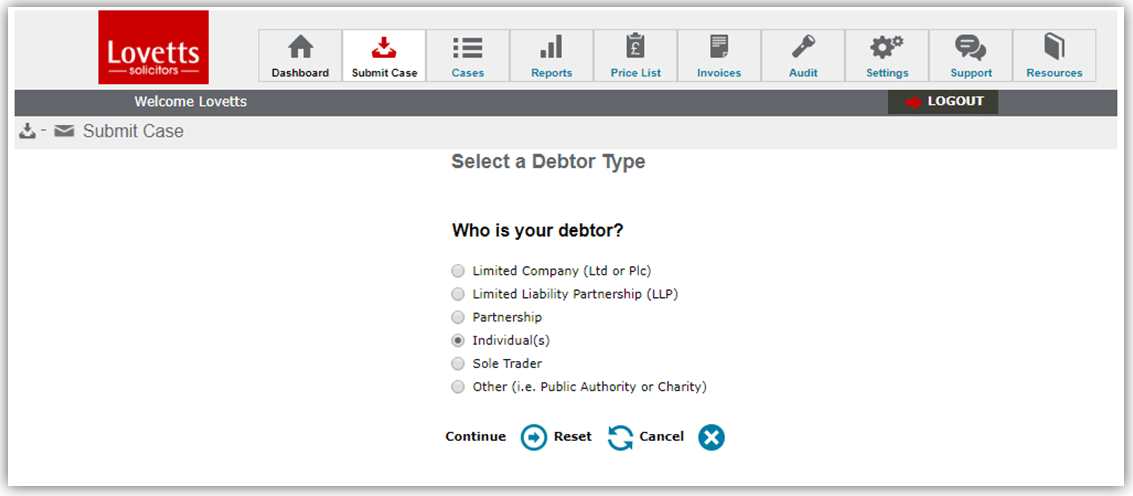
Task: Switch to the Submit Case tab
Action: click(384, 55)
